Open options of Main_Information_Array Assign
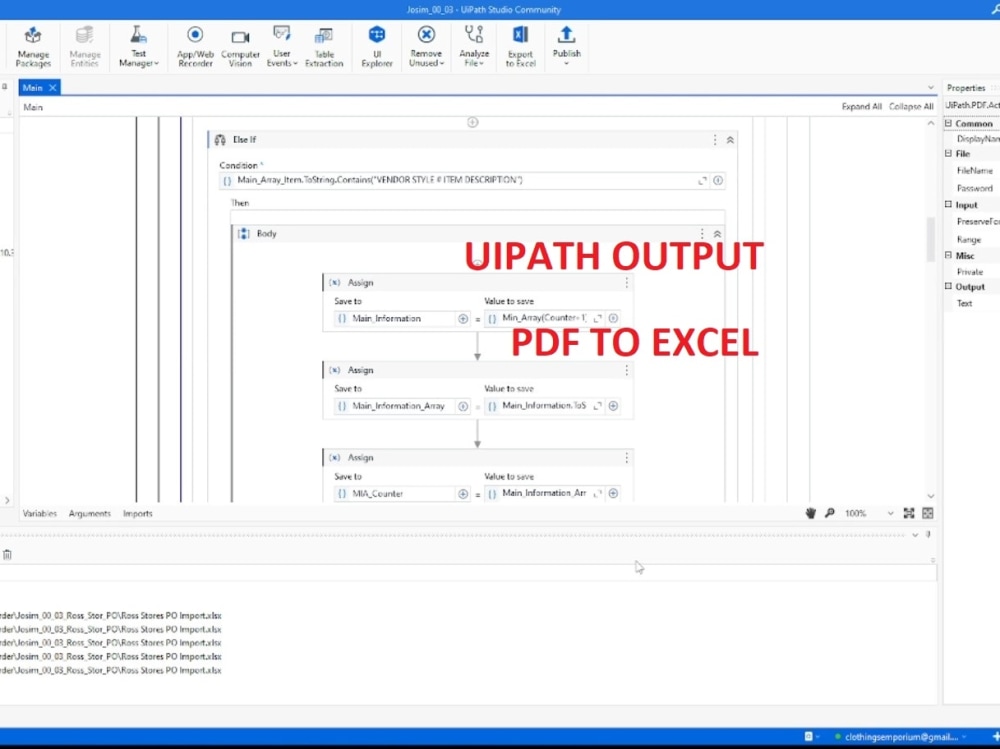This screenshot has height=749, width=1000. click(x=626, y=370)
